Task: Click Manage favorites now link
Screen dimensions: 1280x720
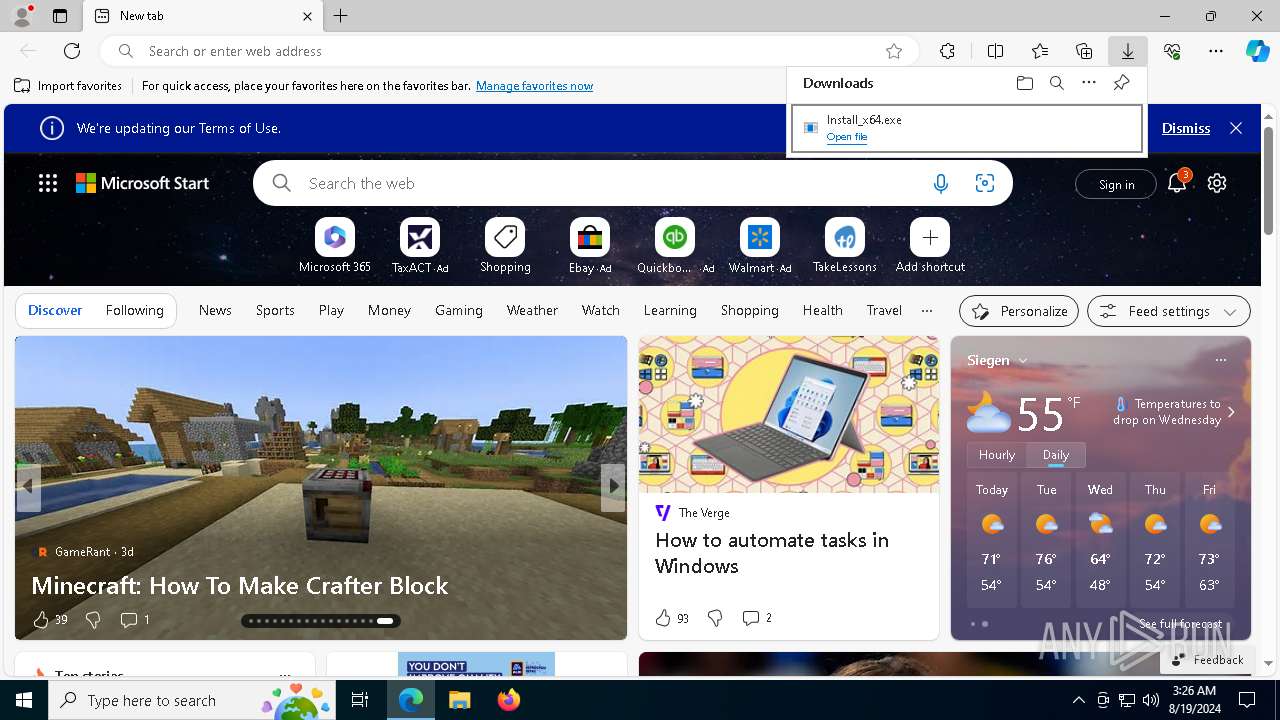Action: pyautogui.click(x=534, y=86)
